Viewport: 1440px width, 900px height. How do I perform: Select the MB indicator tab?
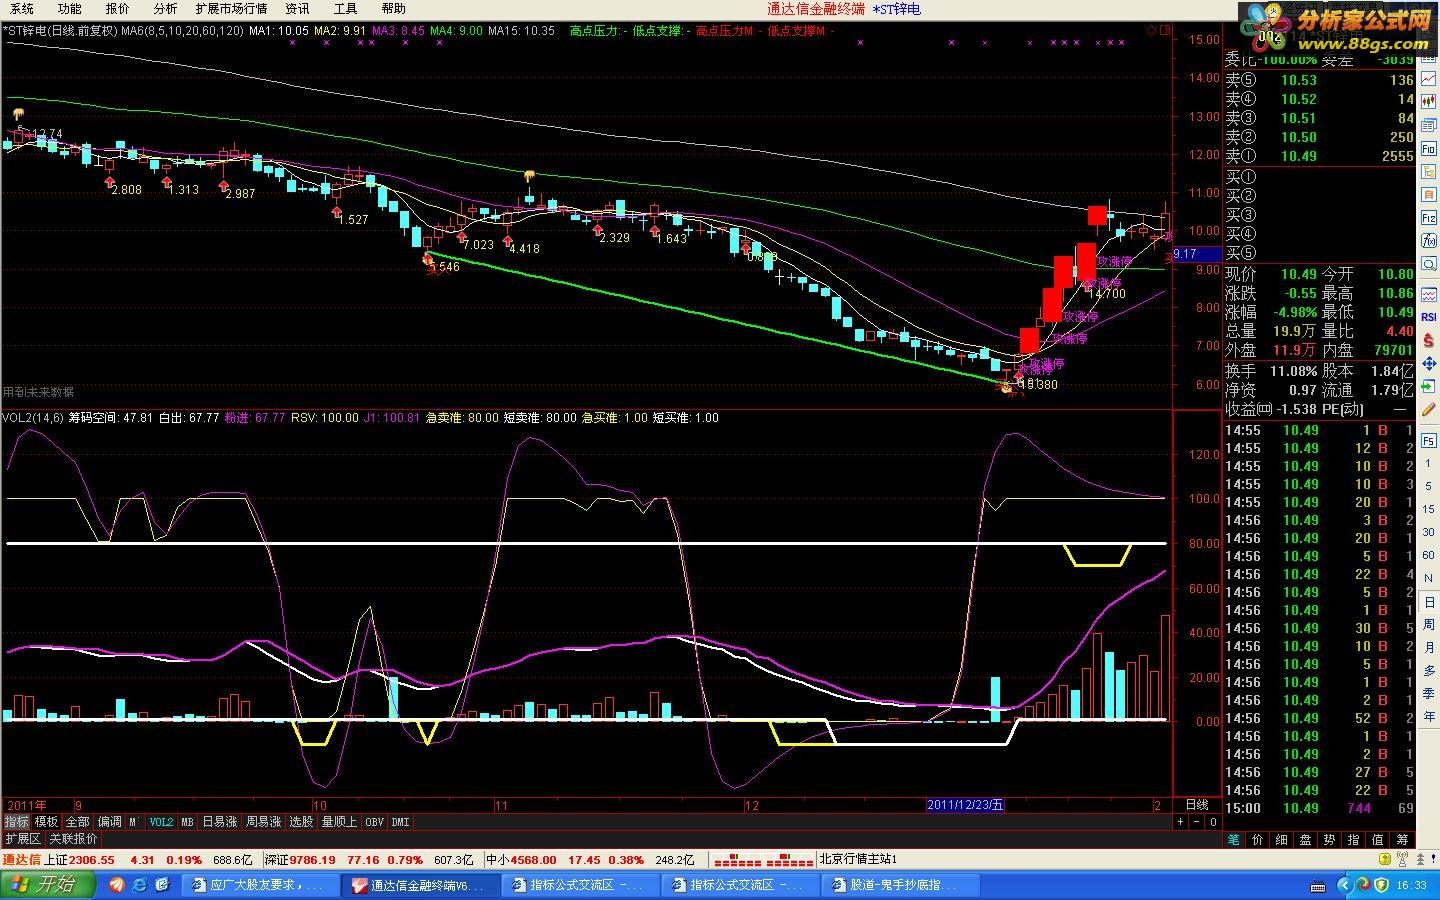click(x=187, y=822)
